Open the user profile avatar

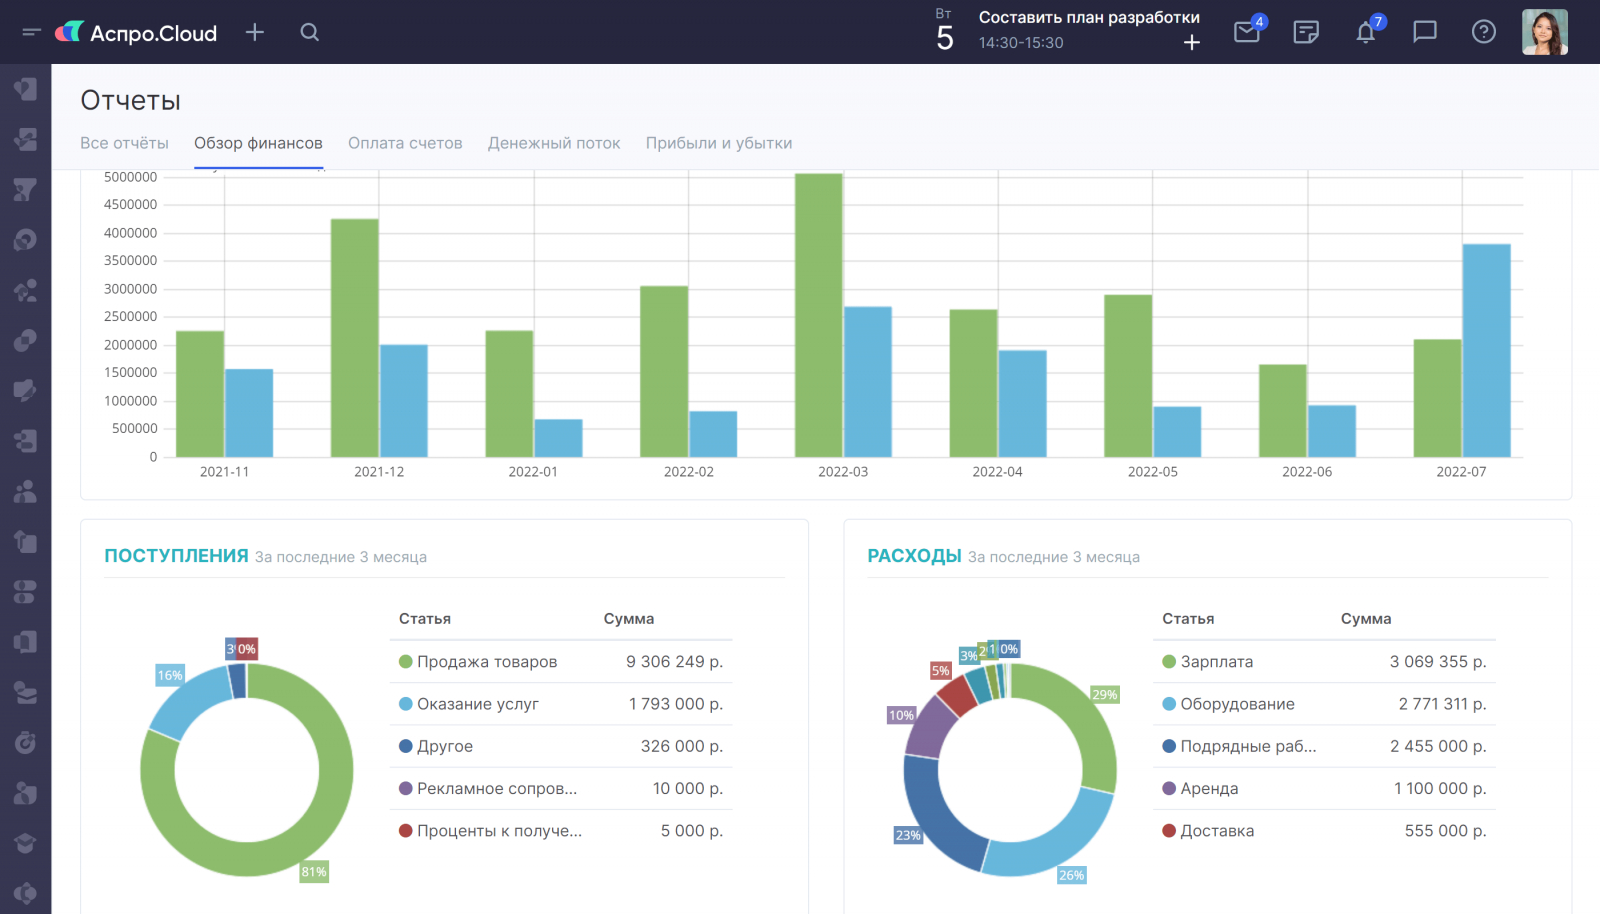point(1544,32)
